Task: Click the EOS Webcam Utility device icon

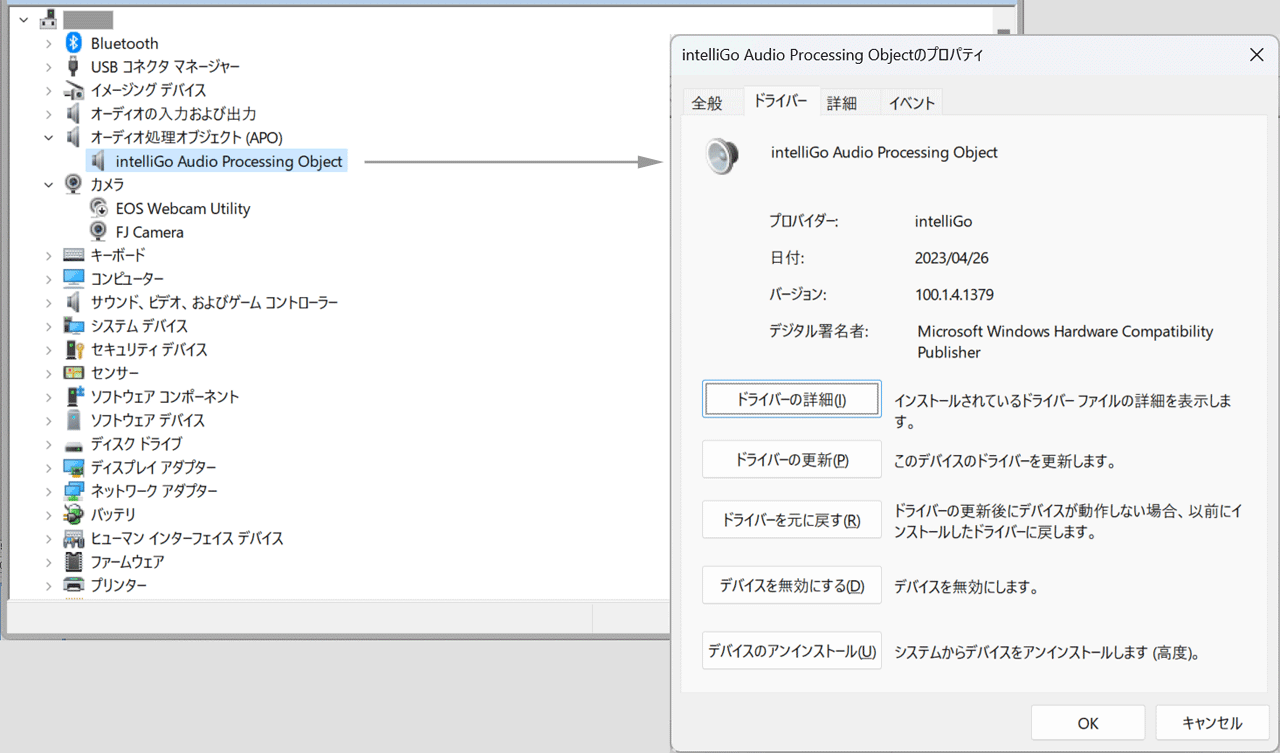Action: 98,208
